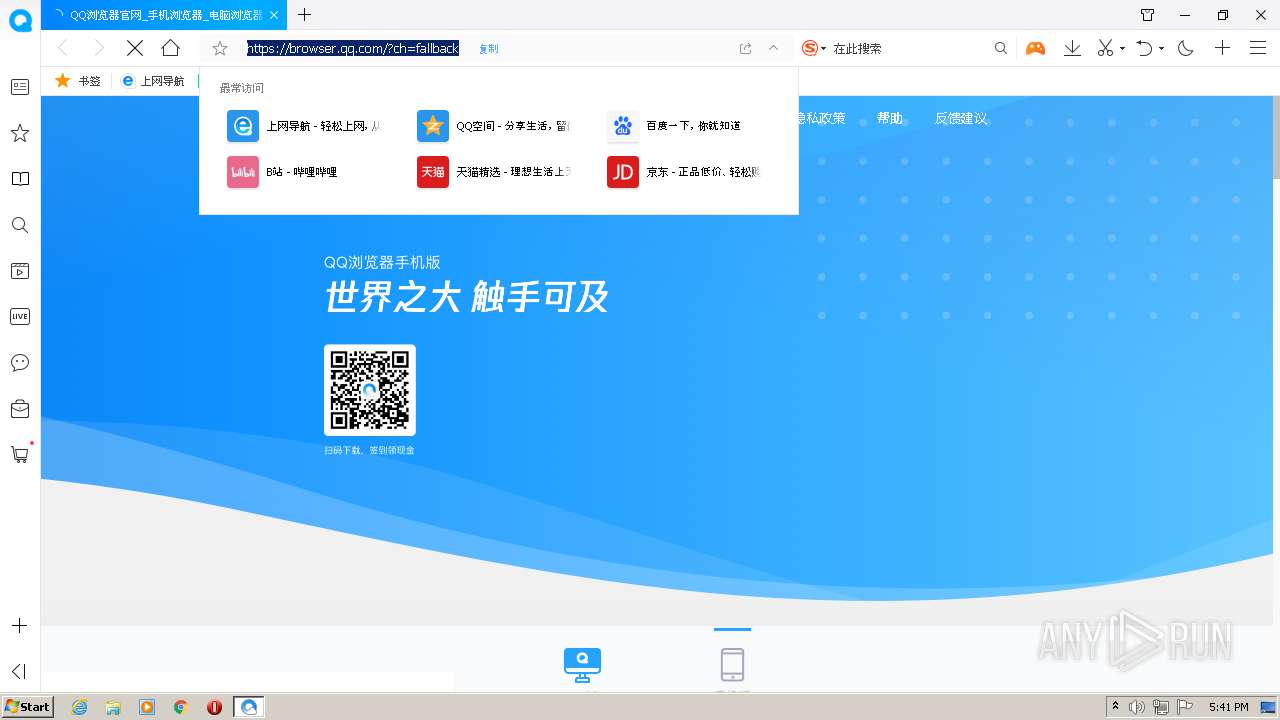
Task: Select the desktop version tab icon
Action: pyautogui.click(x=582, y=664)
